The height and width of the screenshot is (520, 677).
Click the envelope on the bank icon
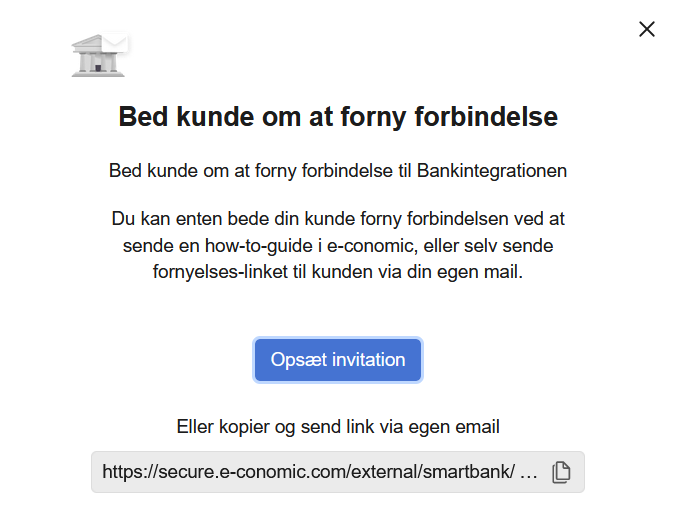(x=115, y=42)
